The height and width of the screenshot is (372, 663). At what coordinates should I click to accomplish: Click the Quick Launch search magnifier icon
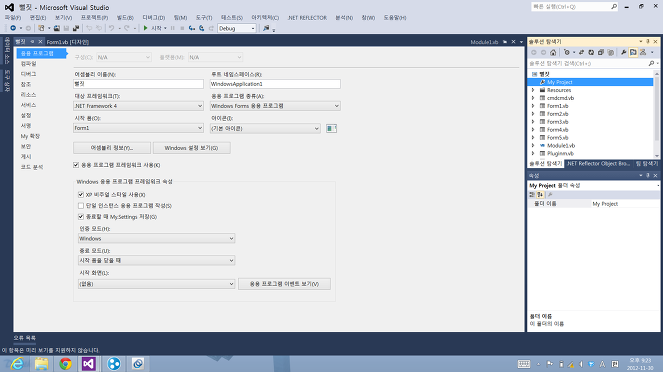click(x=614, y=7)
